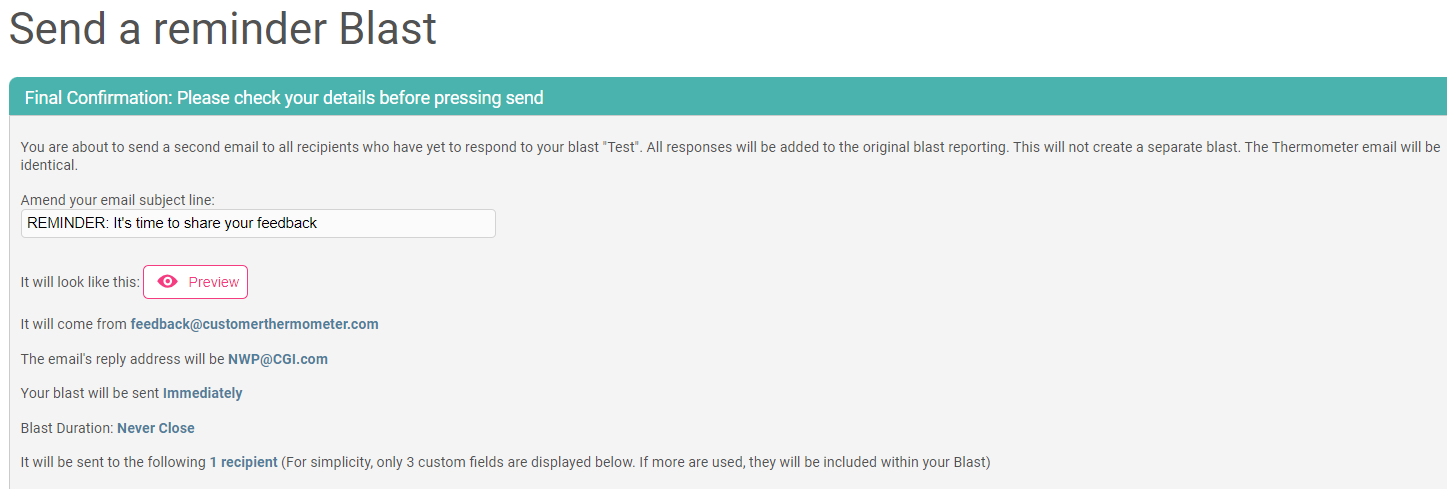Click the "Blast Duration:" label
This screenshot has width=1447, height=489.
click(x=67, y=428)
